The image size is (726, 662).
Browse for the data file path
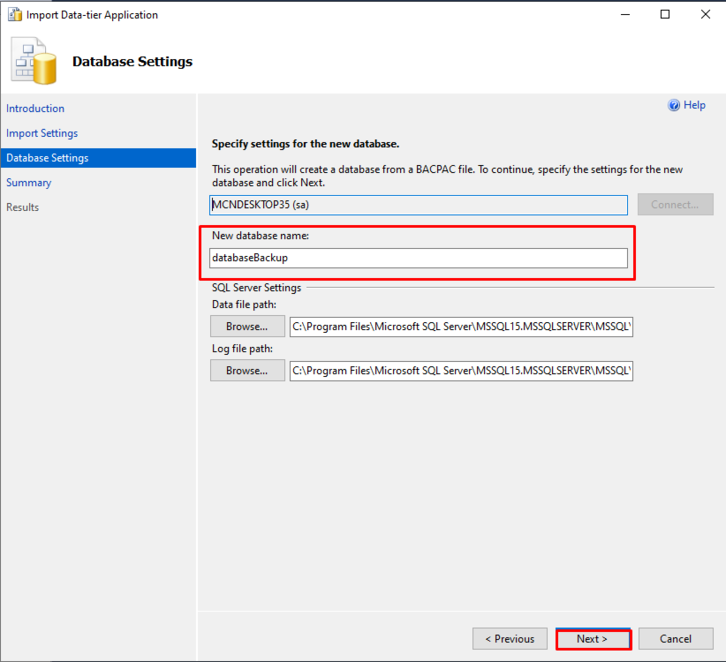(x=246, y=326)
